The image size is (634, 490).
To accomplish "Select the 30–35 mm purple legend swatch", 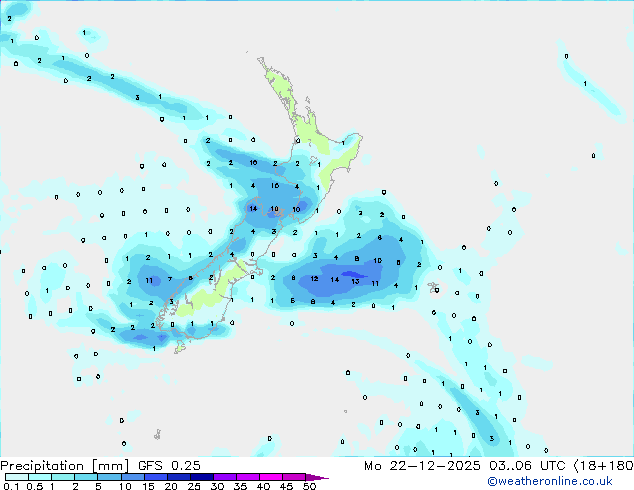I will 224,477.
